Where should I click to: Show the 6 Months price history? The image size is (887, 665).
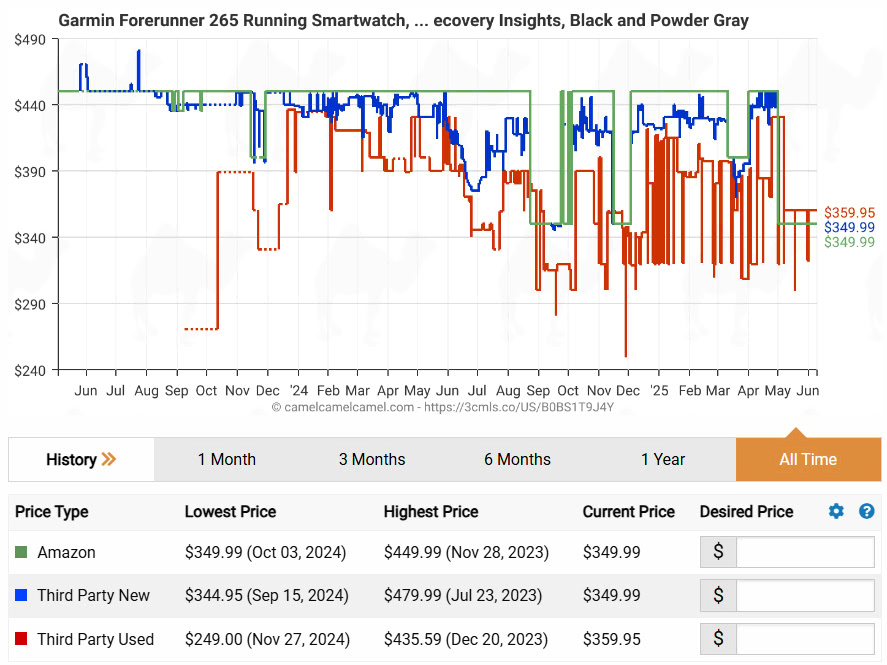(x=517, y=459)
